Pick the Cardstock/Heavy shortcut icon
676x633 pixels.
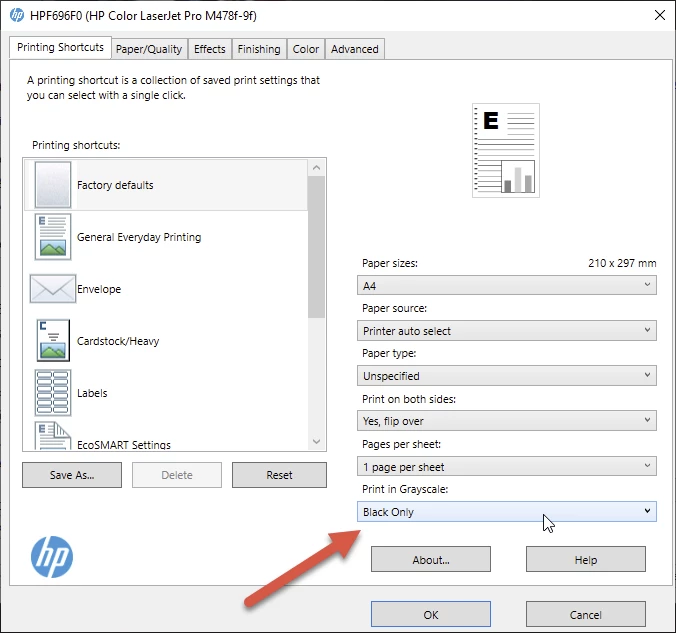[53, 340]
